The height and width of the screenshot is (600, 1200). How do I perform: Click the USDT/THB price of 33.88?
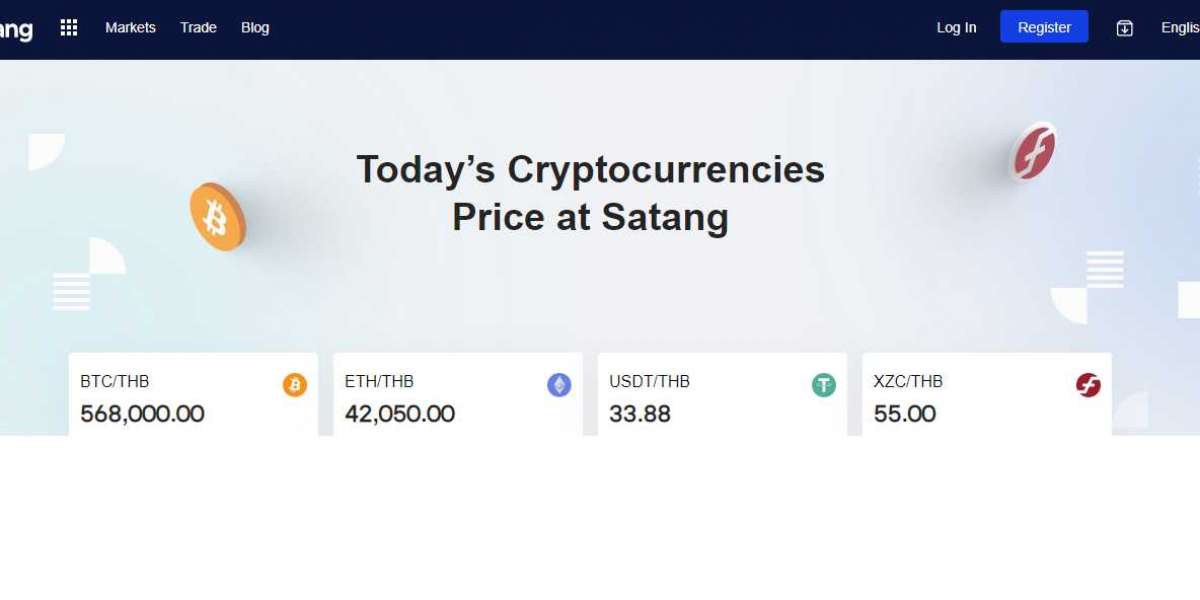click(639, 414)
